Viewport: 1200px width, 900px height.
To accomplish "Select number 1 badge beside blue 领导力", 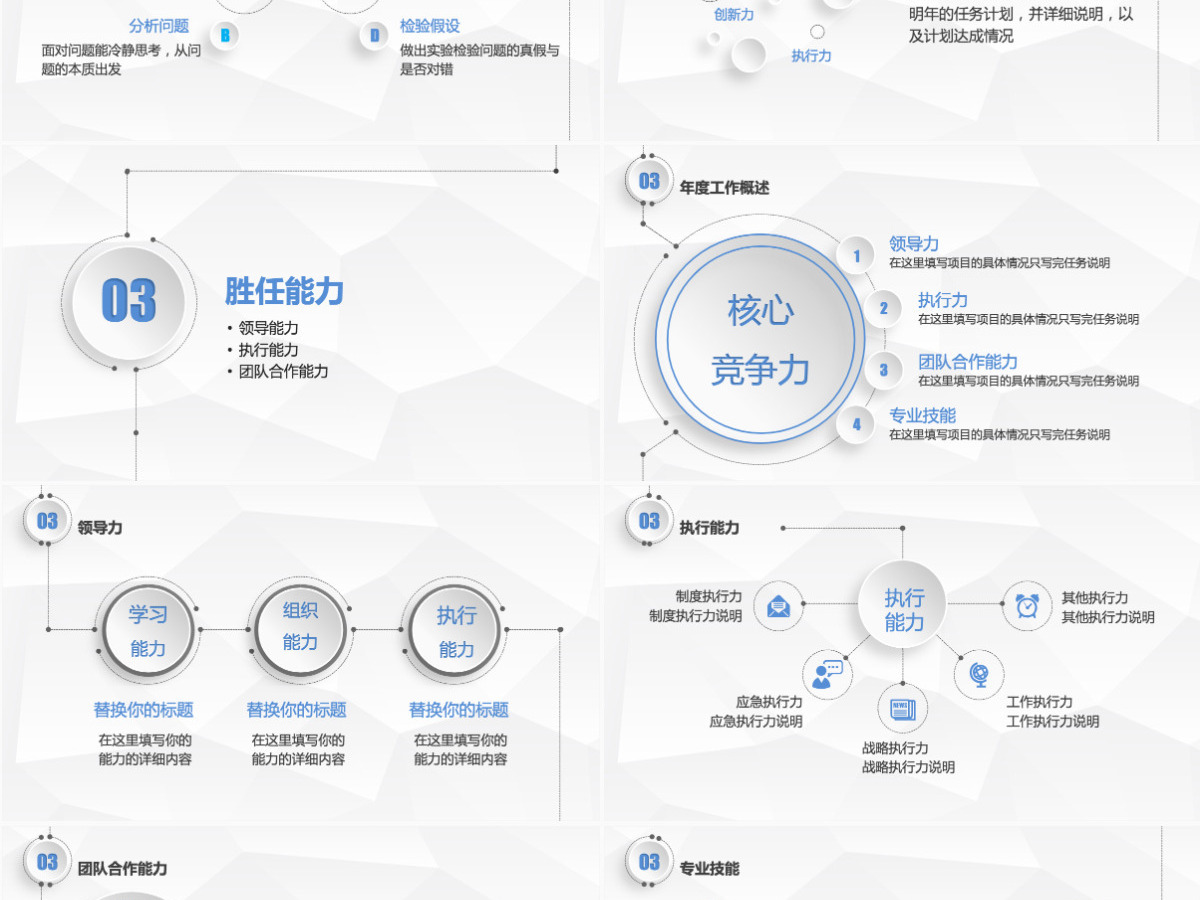I will click(856, 256).
